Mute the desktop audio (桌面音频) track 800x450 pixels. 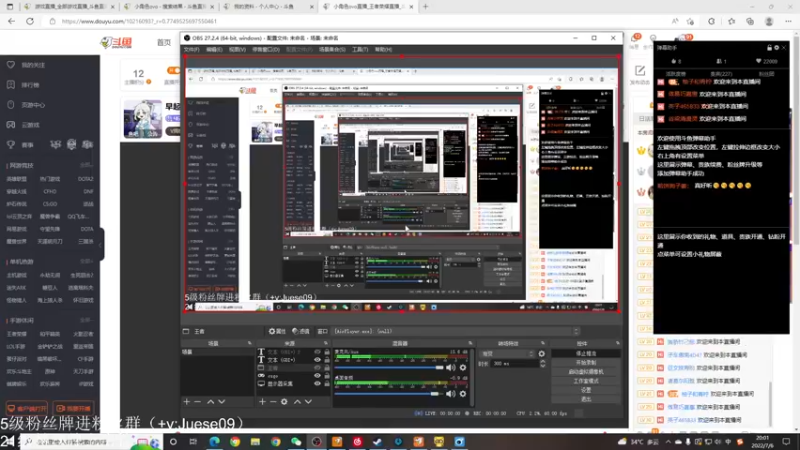click(451, 393)
